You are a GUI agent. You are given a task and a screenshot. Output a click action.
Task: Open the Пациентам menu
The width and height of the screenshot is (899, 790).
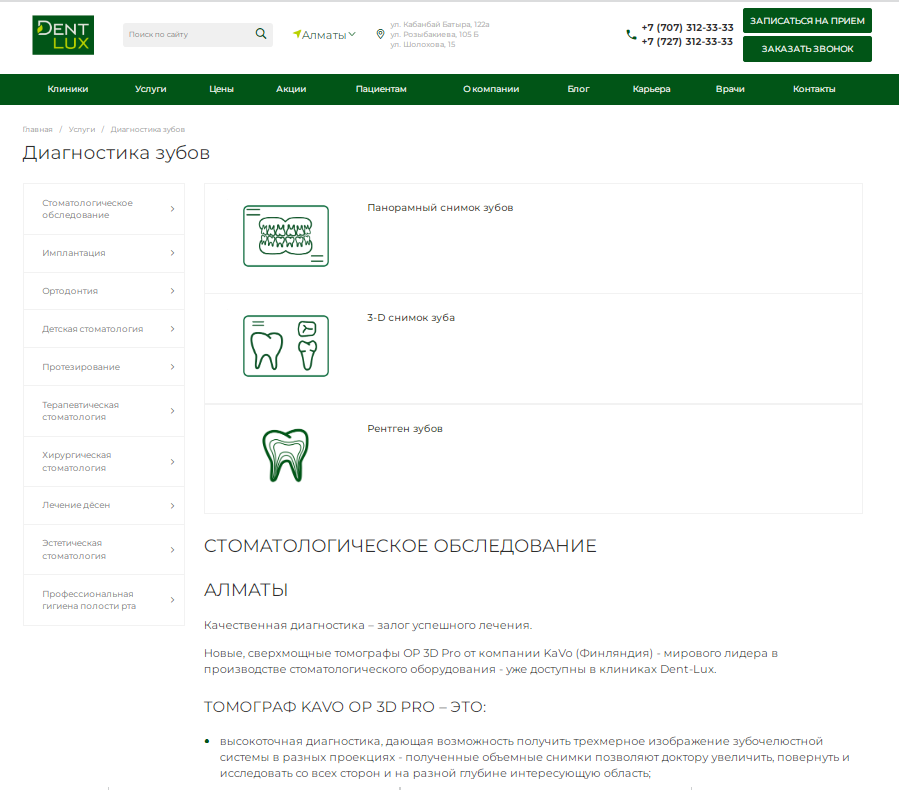(381, 89)
